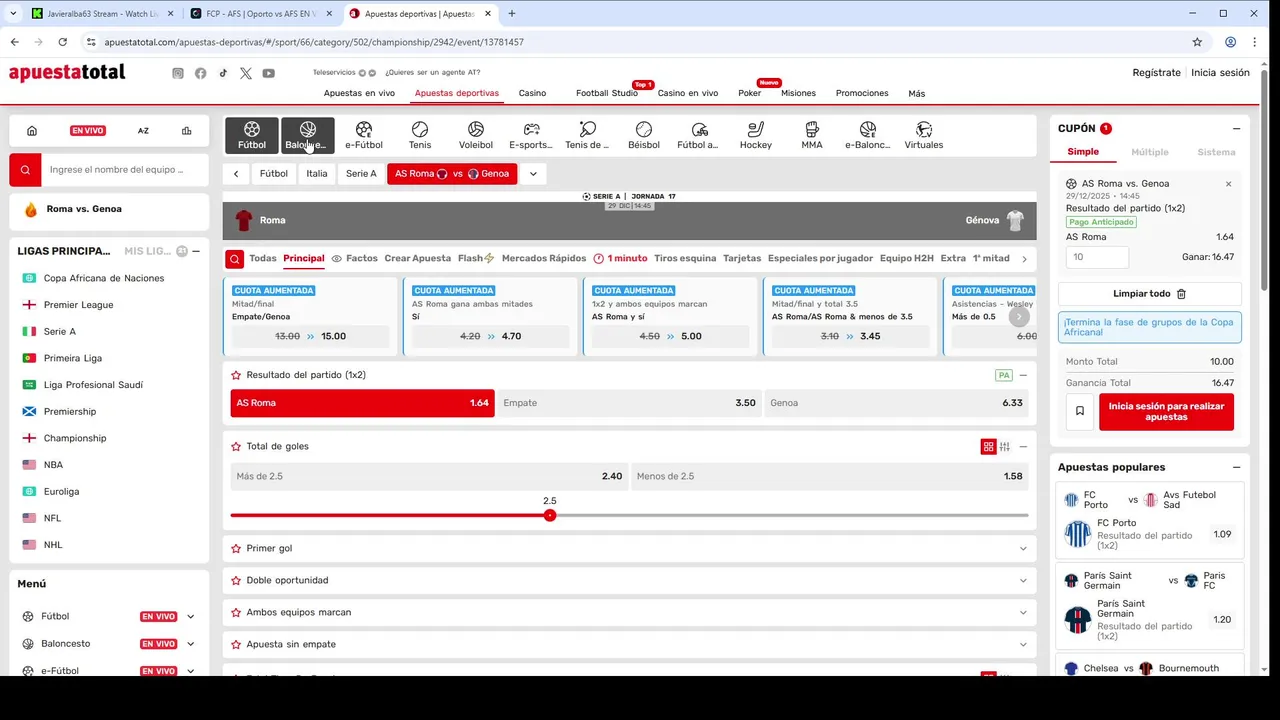Select the Fútbol sport icon
The width and height of the screenshot is (1280, 720).
point(252,135)
